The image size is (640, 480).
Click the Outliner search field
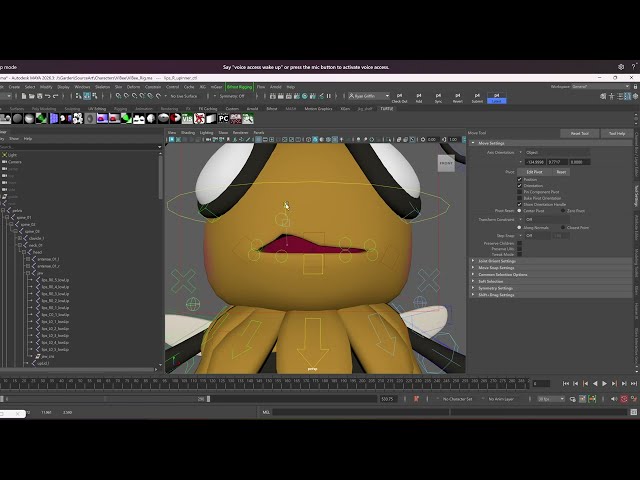point(78,147)
